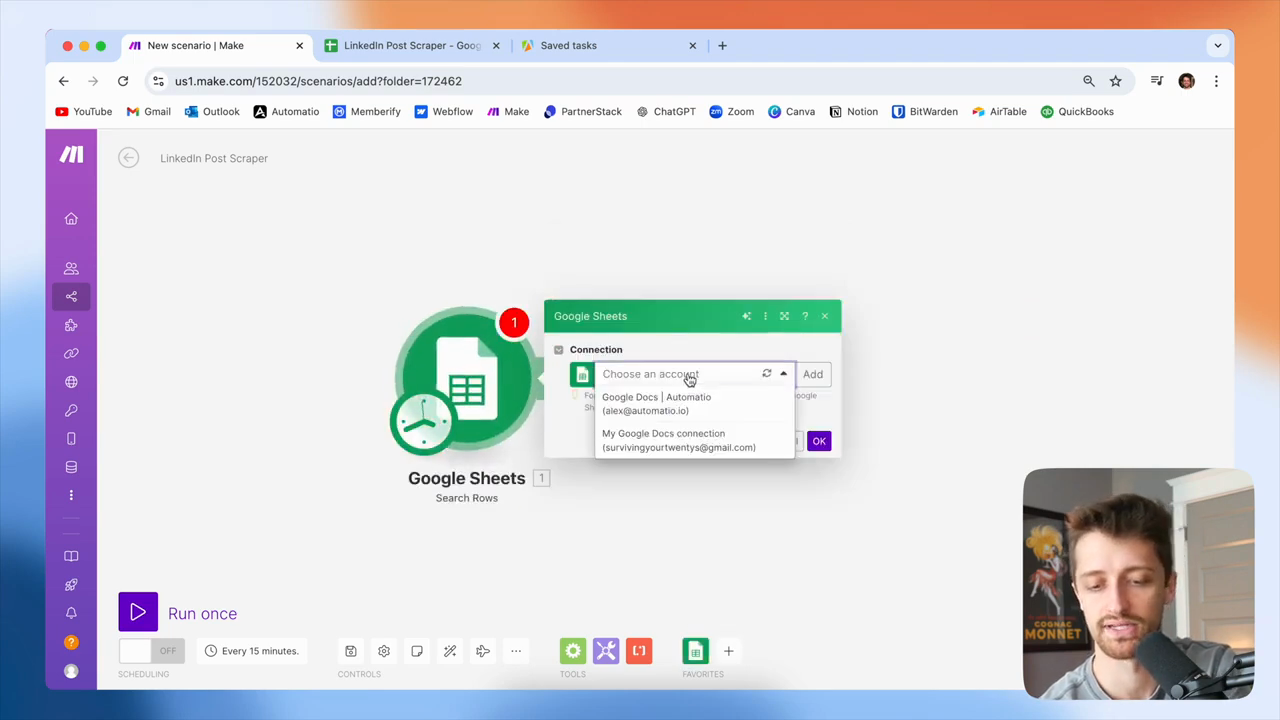Open the ChatGPT bookmark
Screen dimensions: 1280x720
(x=666, y=112)
